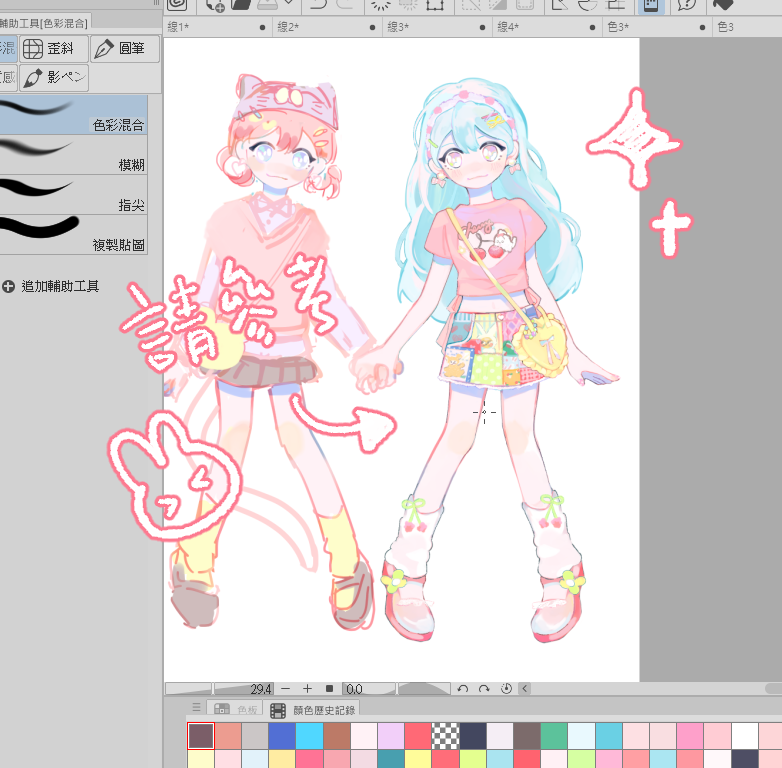The height and width of the screenshot is (768, 782).
Task: Open the CLIP STUDIO launcher icon
Action: click(x=177, y=4)
